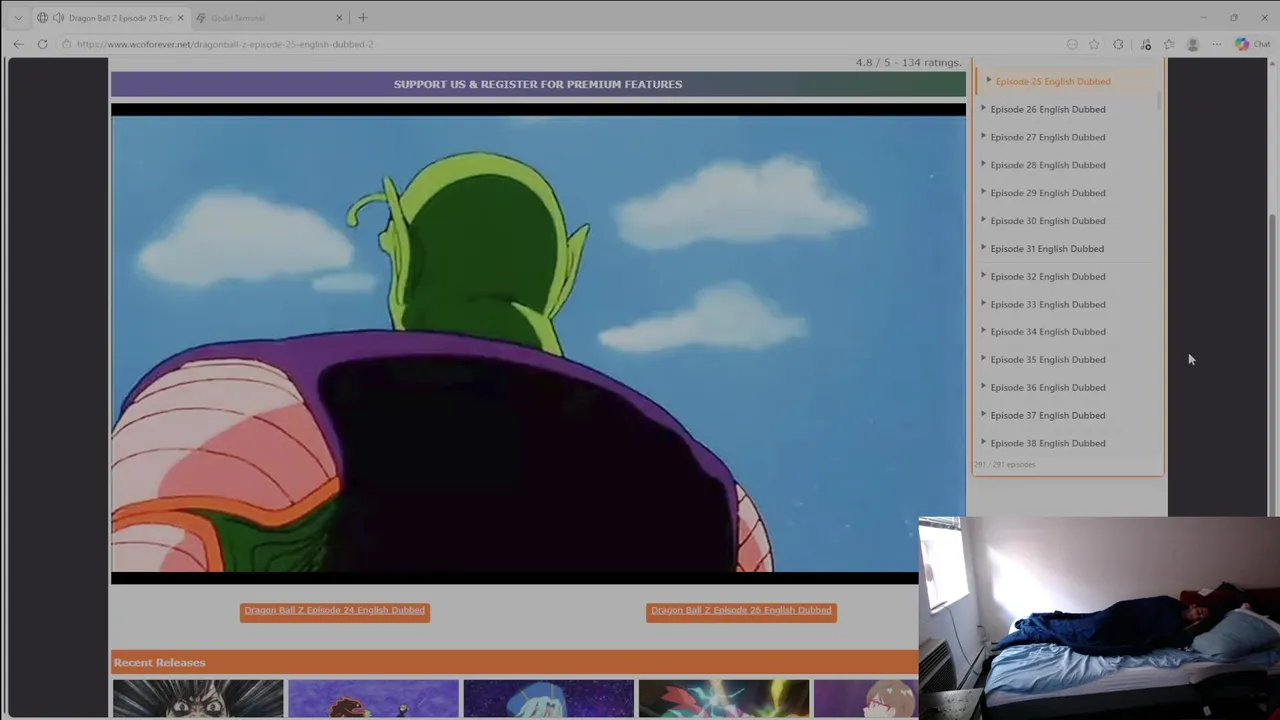Select Episode 25 English Dubbed in list
Viewport: 1280px width, 720px height.
(1053, 81)
